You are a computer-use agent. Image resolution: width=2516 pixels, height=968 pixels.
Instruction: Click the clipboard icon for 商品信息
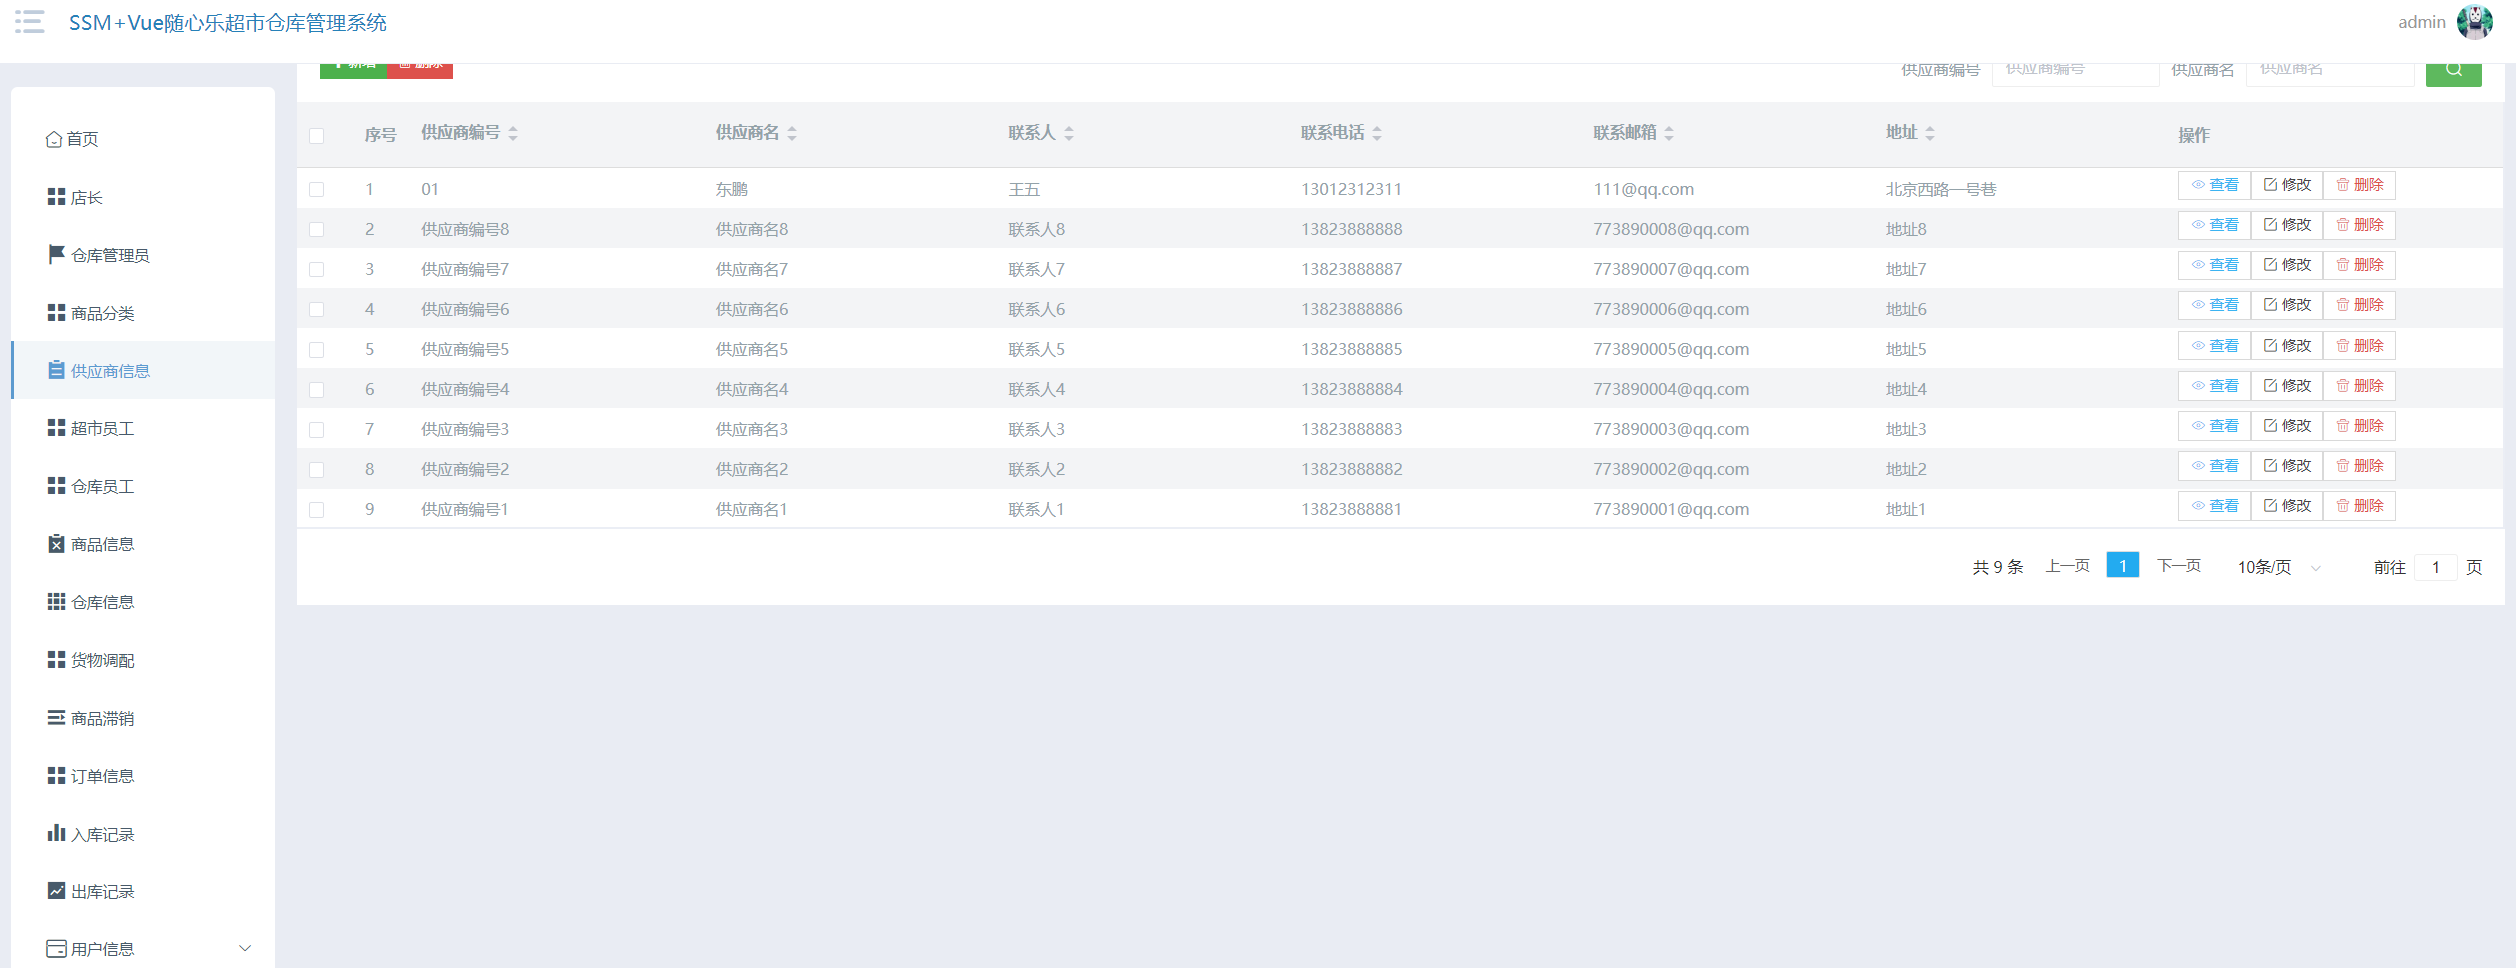[x=56, y=544]
